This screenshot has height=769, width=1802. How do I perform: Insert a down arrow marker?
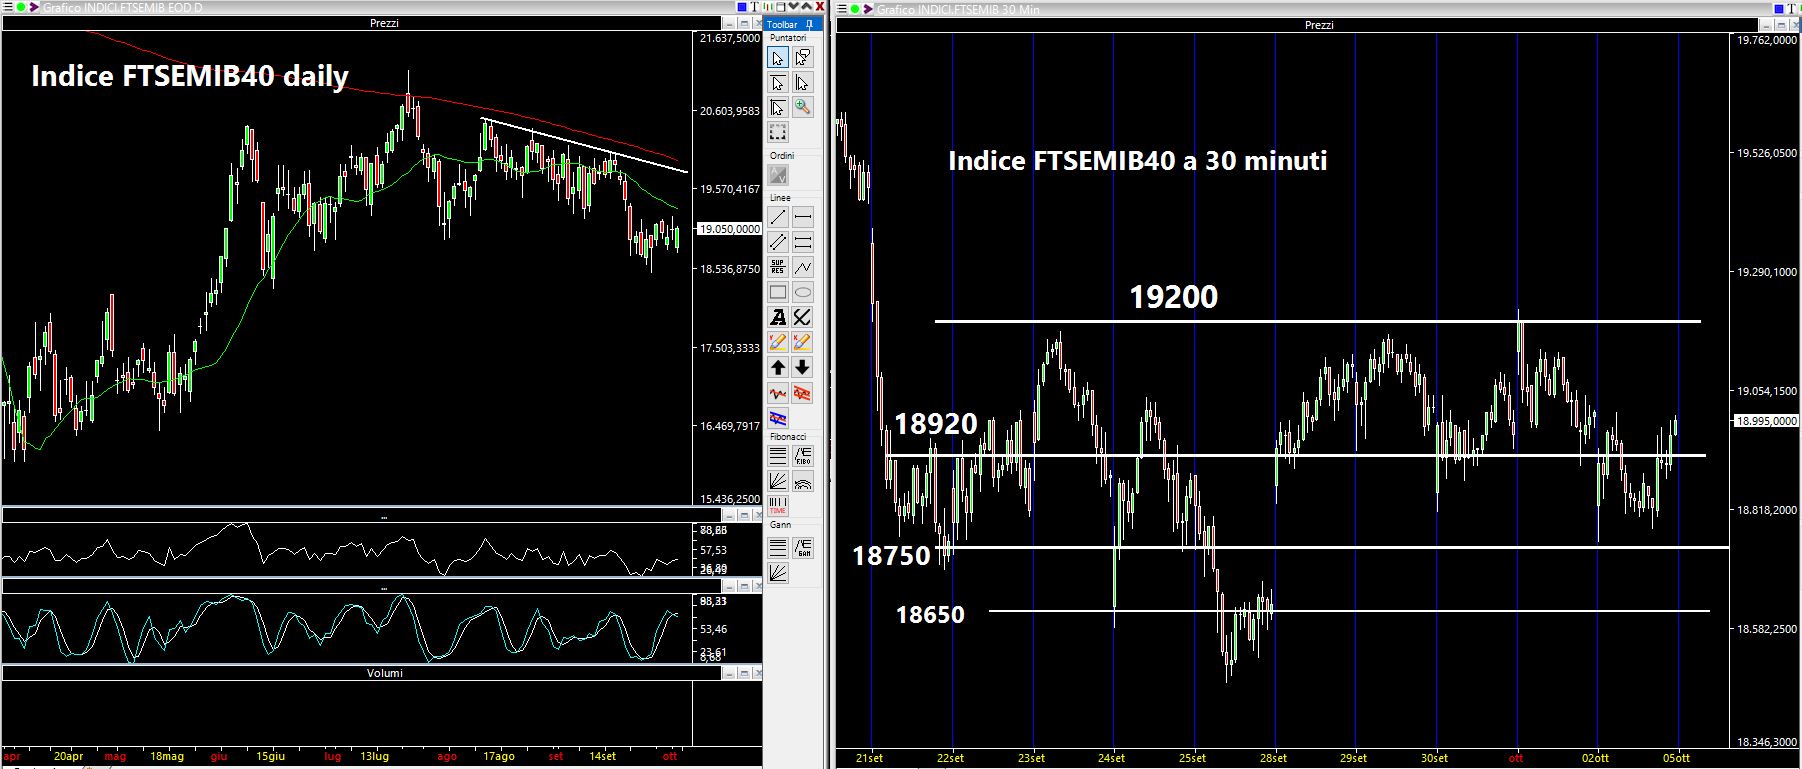(802, 367)
